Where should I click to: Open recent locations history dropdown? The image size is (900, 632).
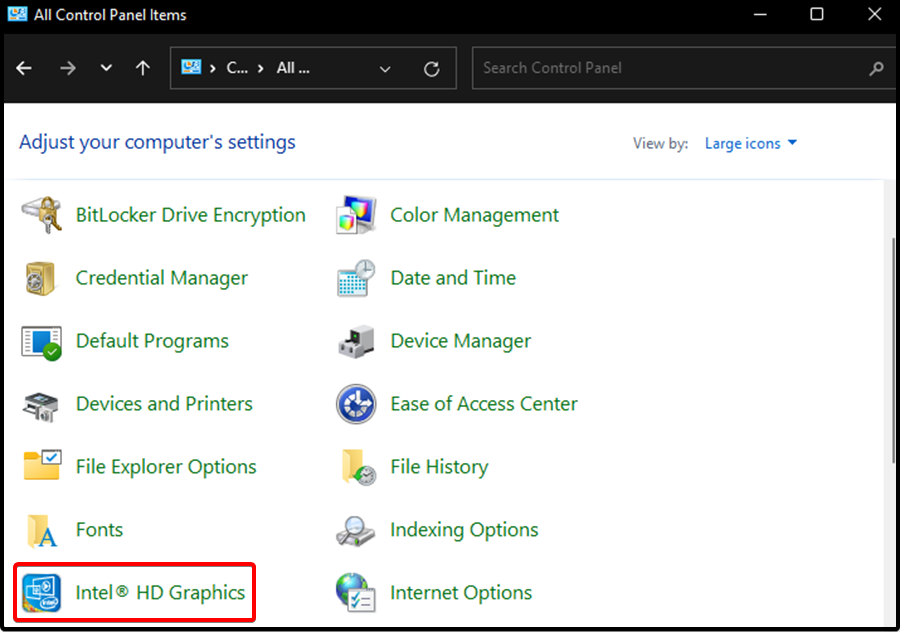click(x=106, y=68)
